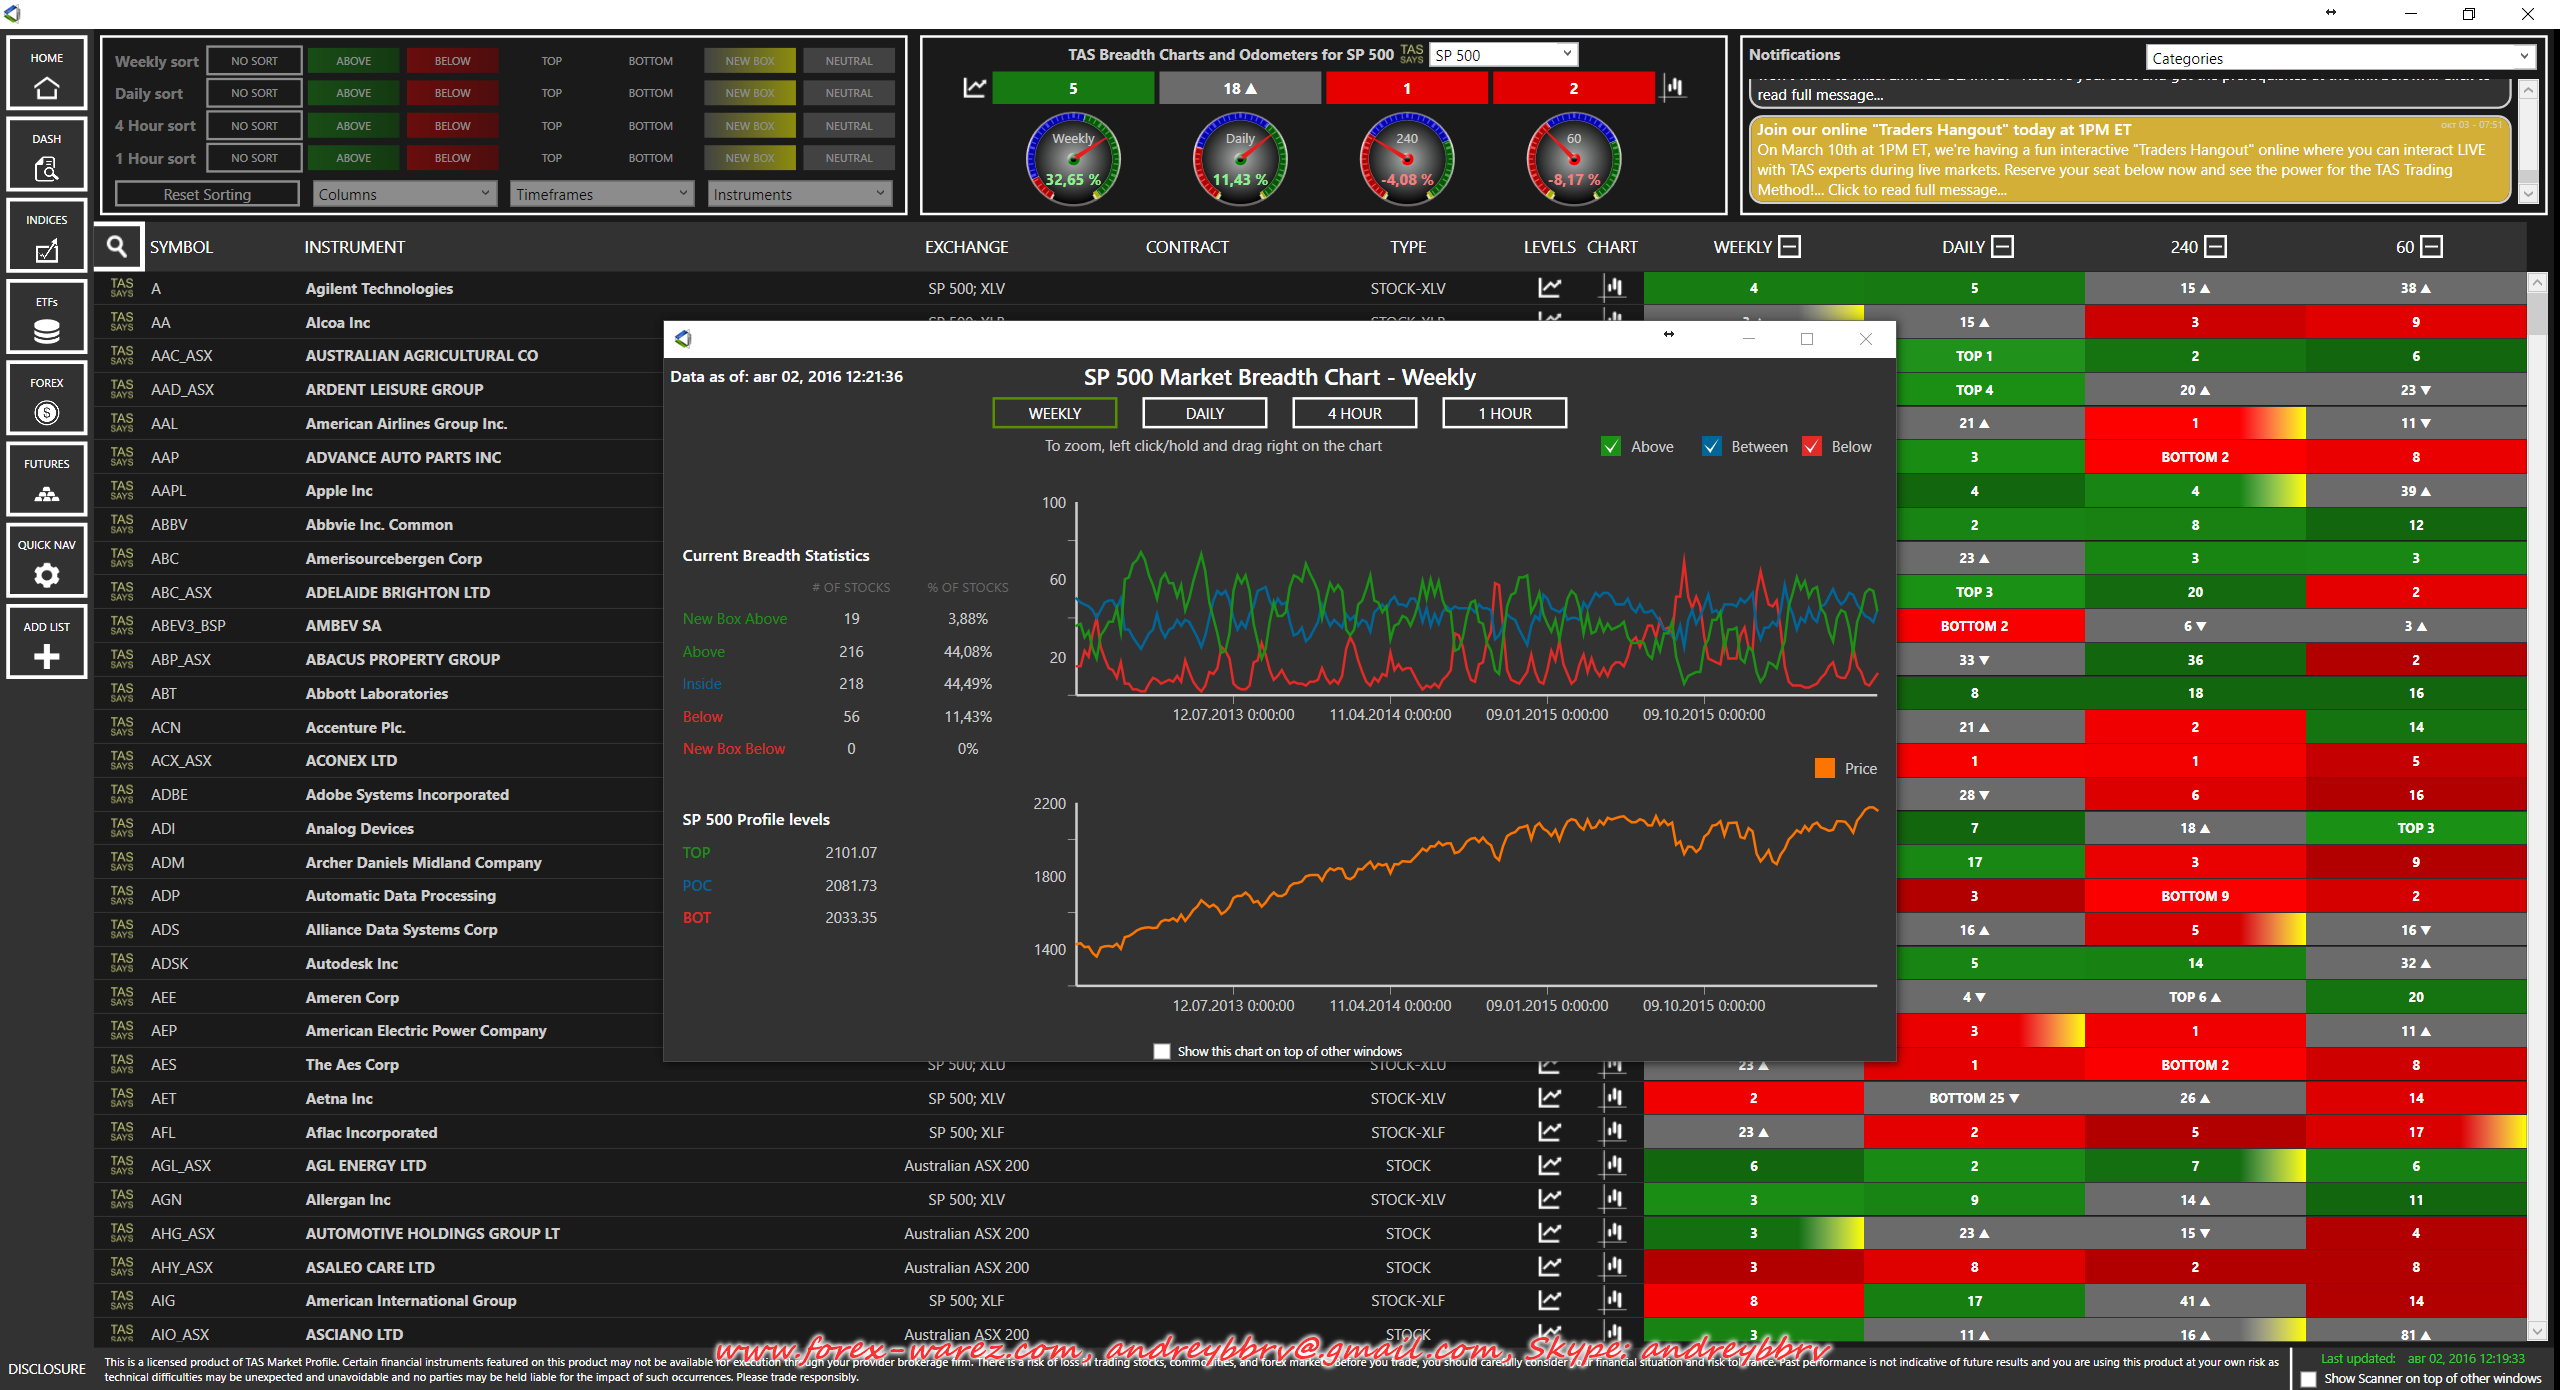Click the symbol search magnifier icon
The image size is (2560, 1390).
(x=117, y=246)
